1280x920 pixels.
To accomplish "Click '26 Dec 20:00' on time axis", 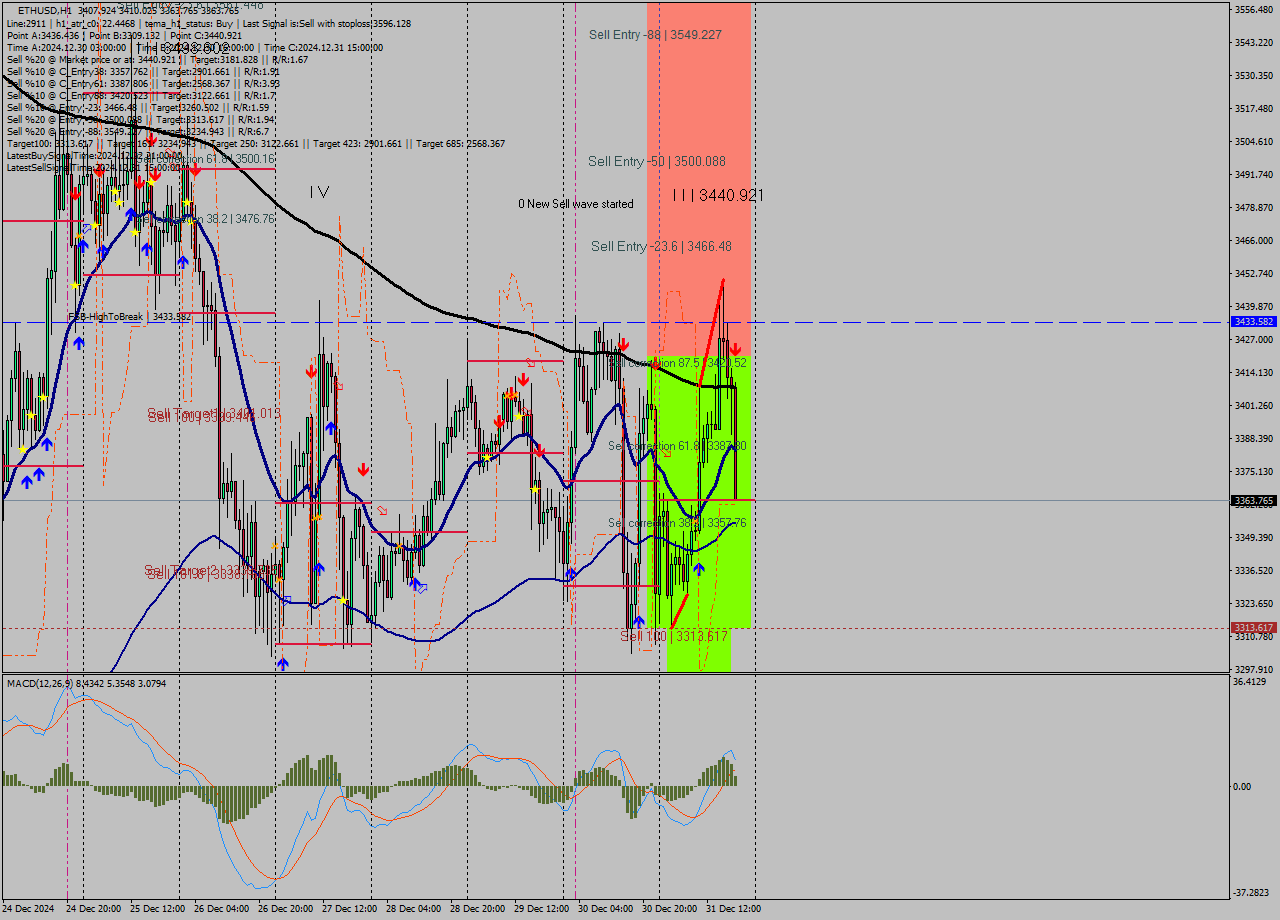I will tap(286, 909).
